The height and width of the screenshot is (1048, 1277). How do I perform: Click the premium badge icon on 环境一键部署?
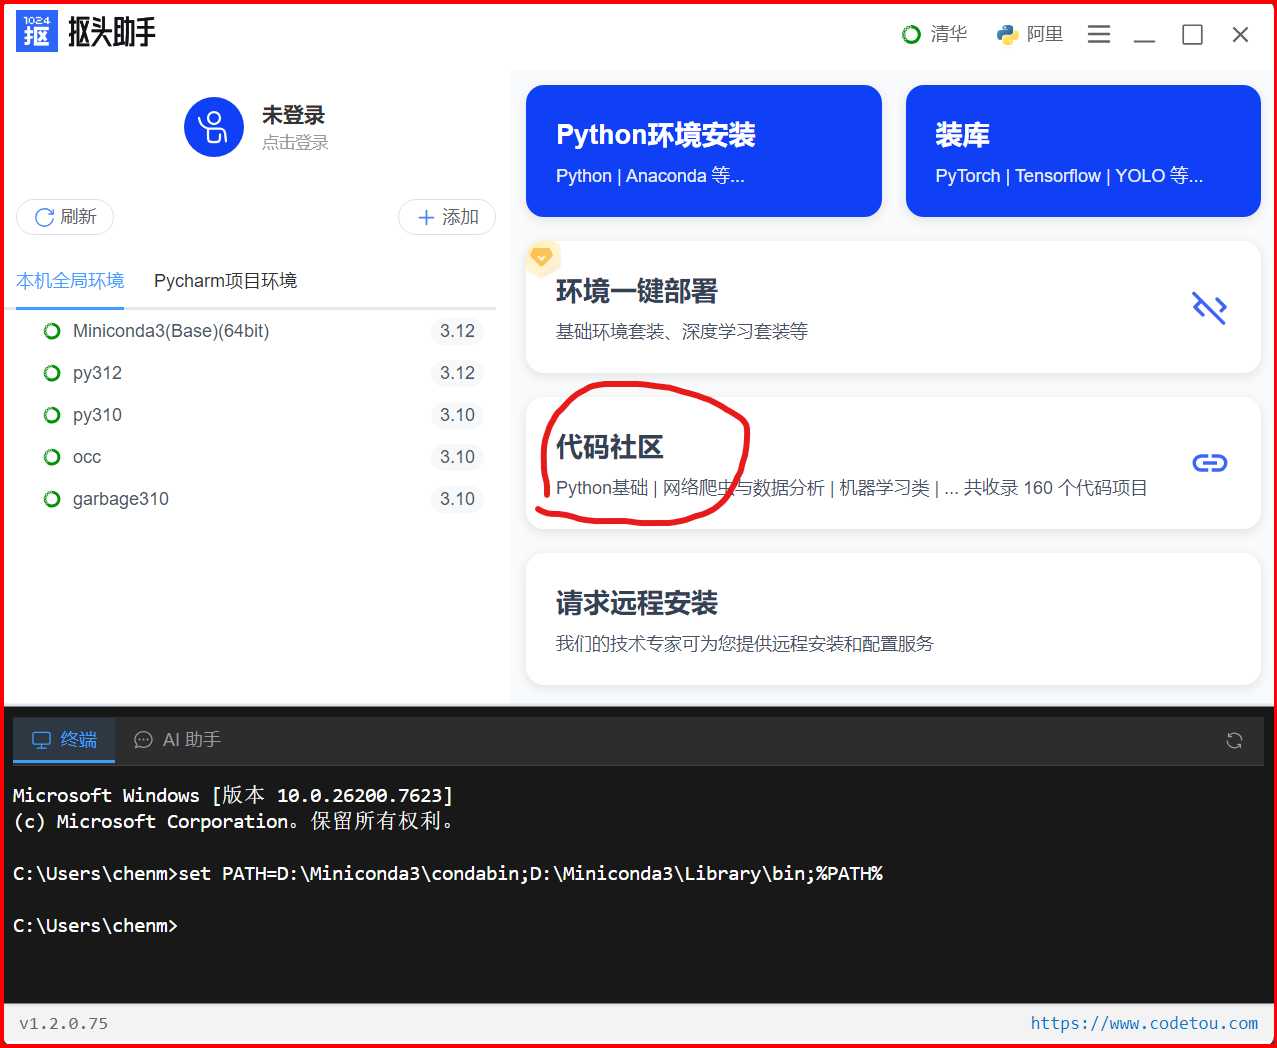point(542,257)
